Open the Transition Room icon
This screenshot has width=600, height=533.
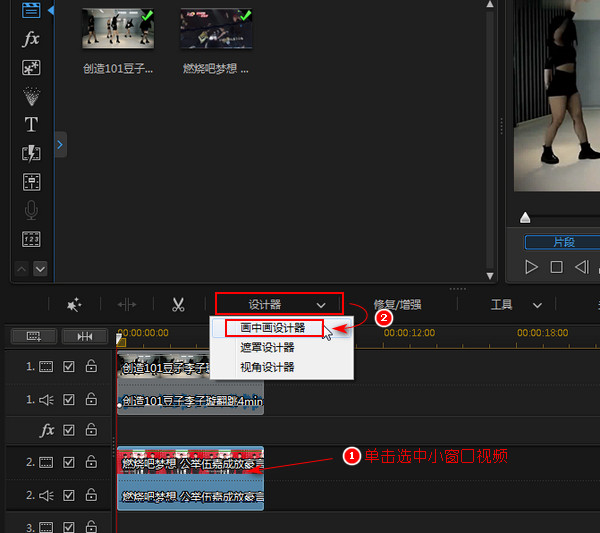click(x=31, y=153)
